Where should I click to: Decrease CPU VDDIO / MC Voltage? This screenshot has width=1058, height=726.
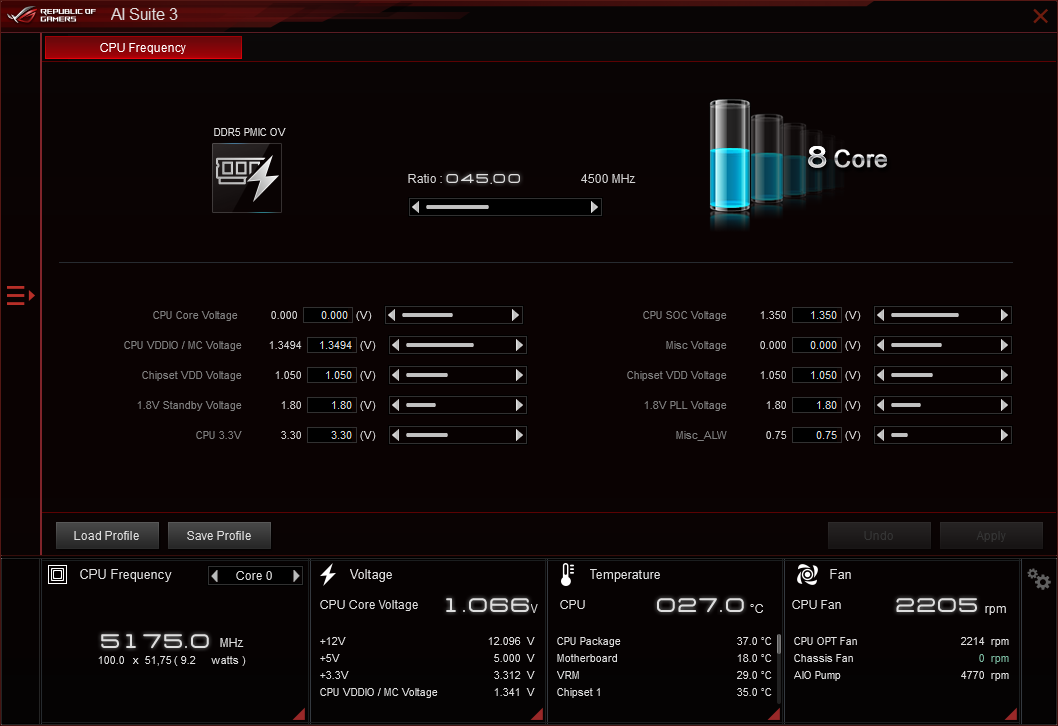(395, 345)
